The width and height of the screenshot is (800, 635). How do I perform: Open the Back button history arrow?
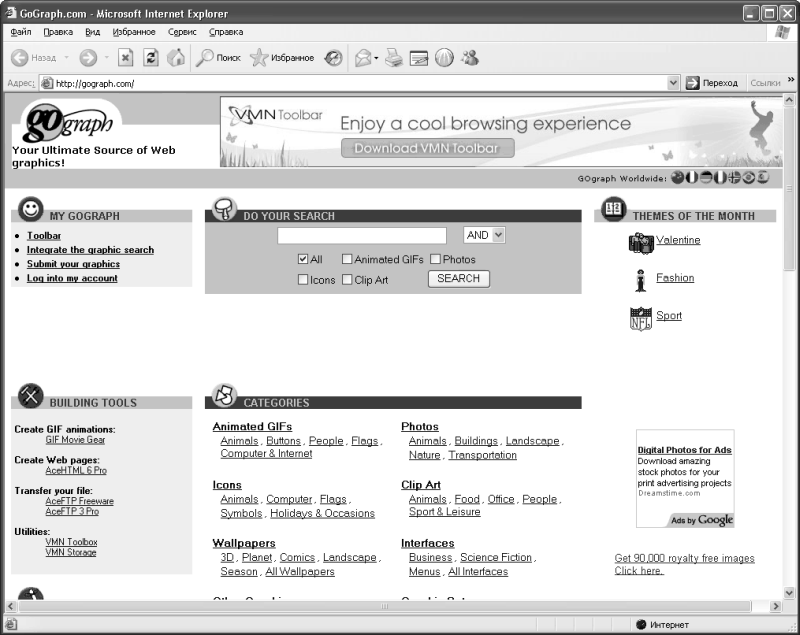point(66,58)
